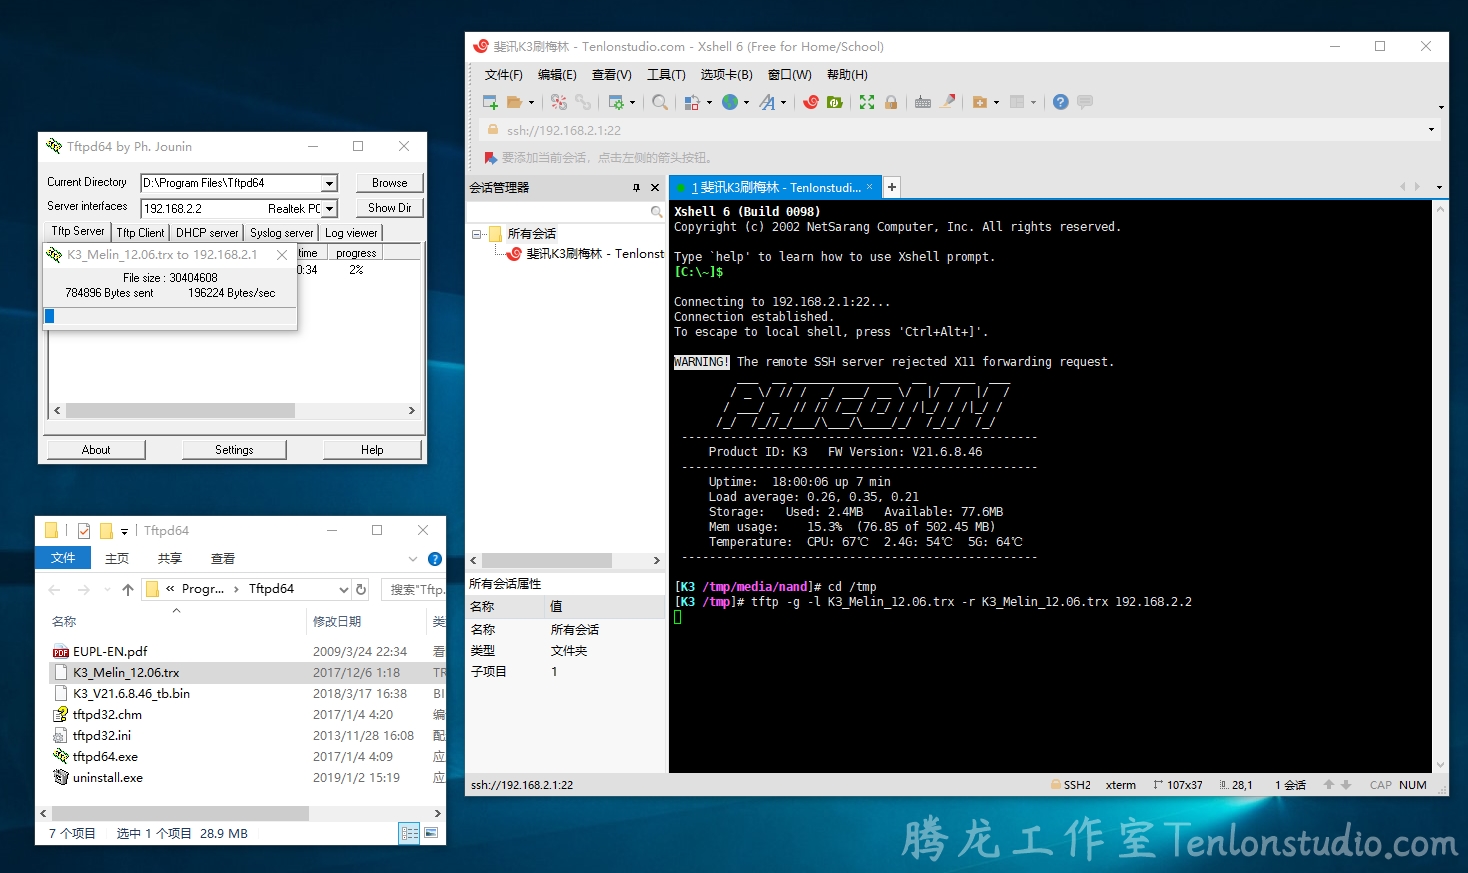This screenshot has height=873, width=1468.
Task: Open the Server interfaces dropdown in Tftpd64
Action: [329, 208]
